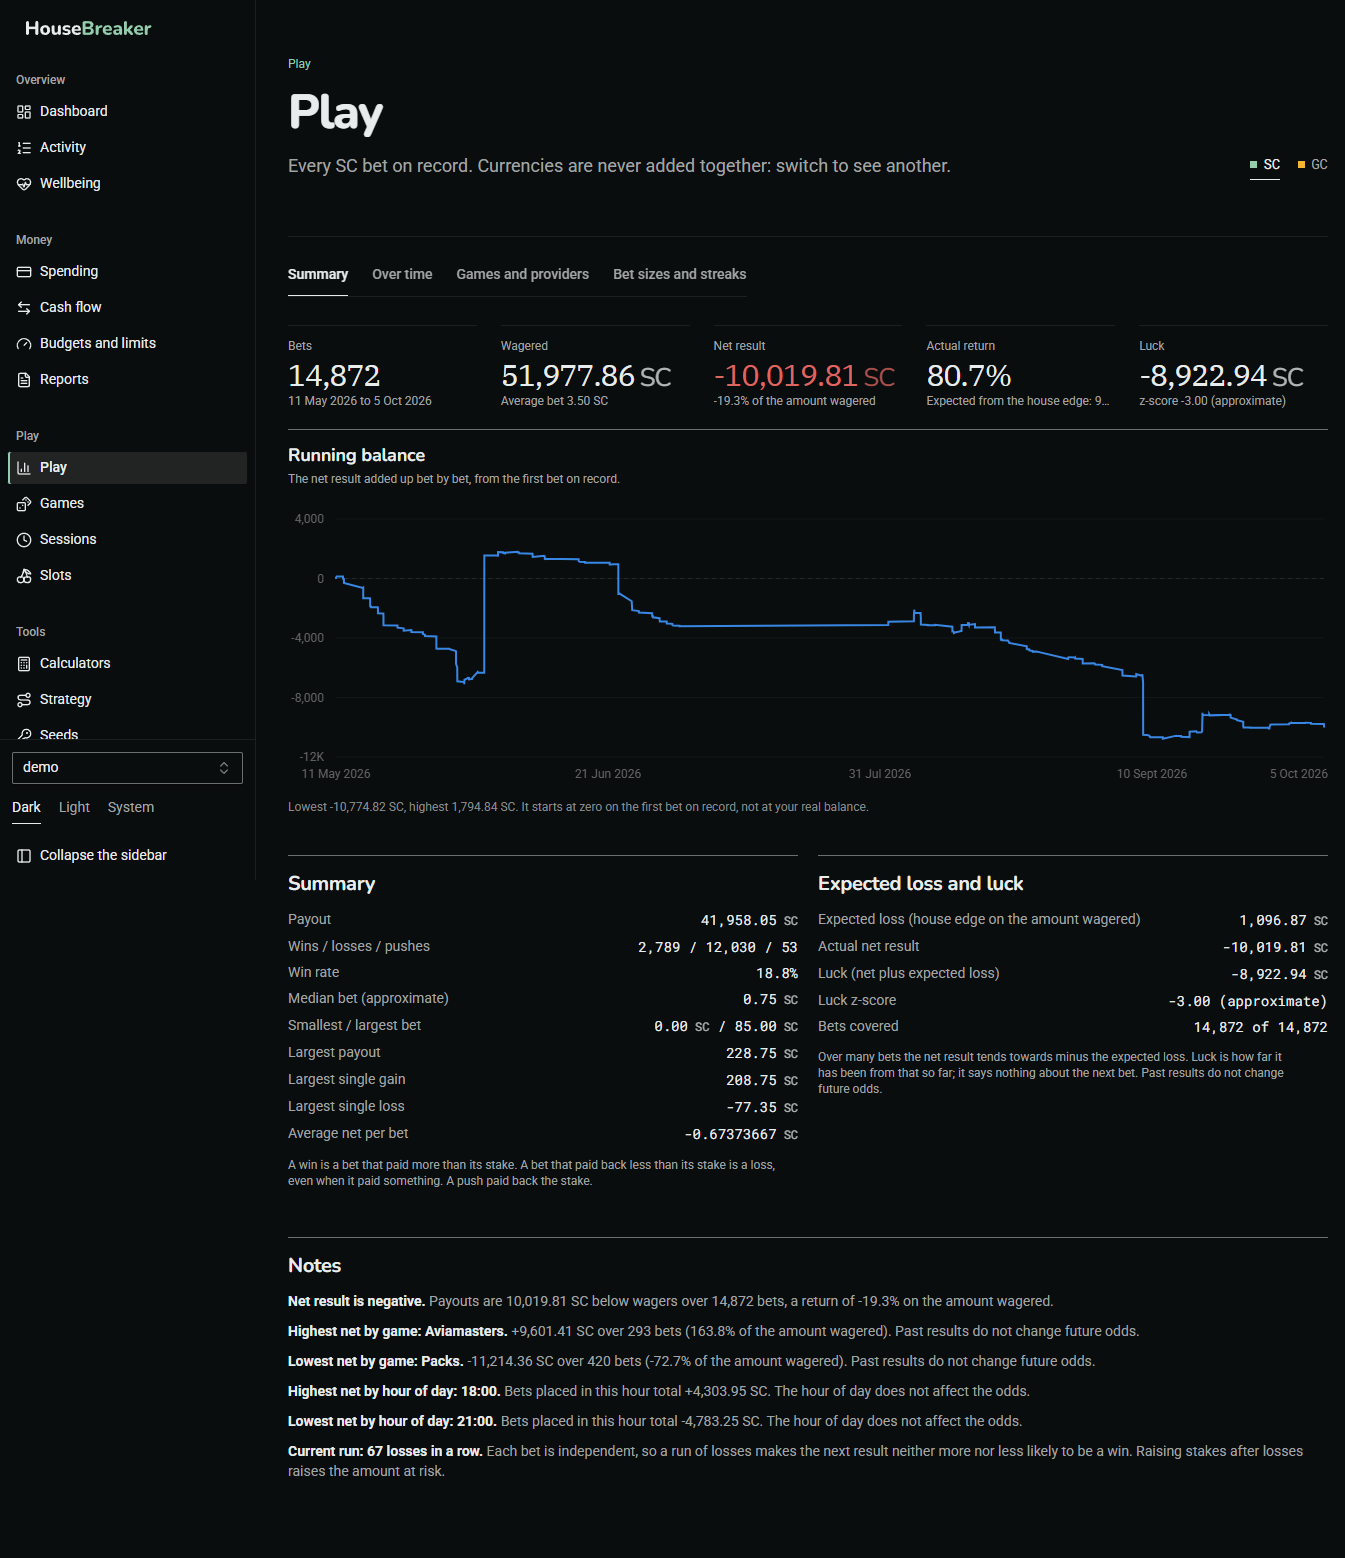Click the Collapse the sidebar icon
1345x1558 pixels.
point(24,856)
